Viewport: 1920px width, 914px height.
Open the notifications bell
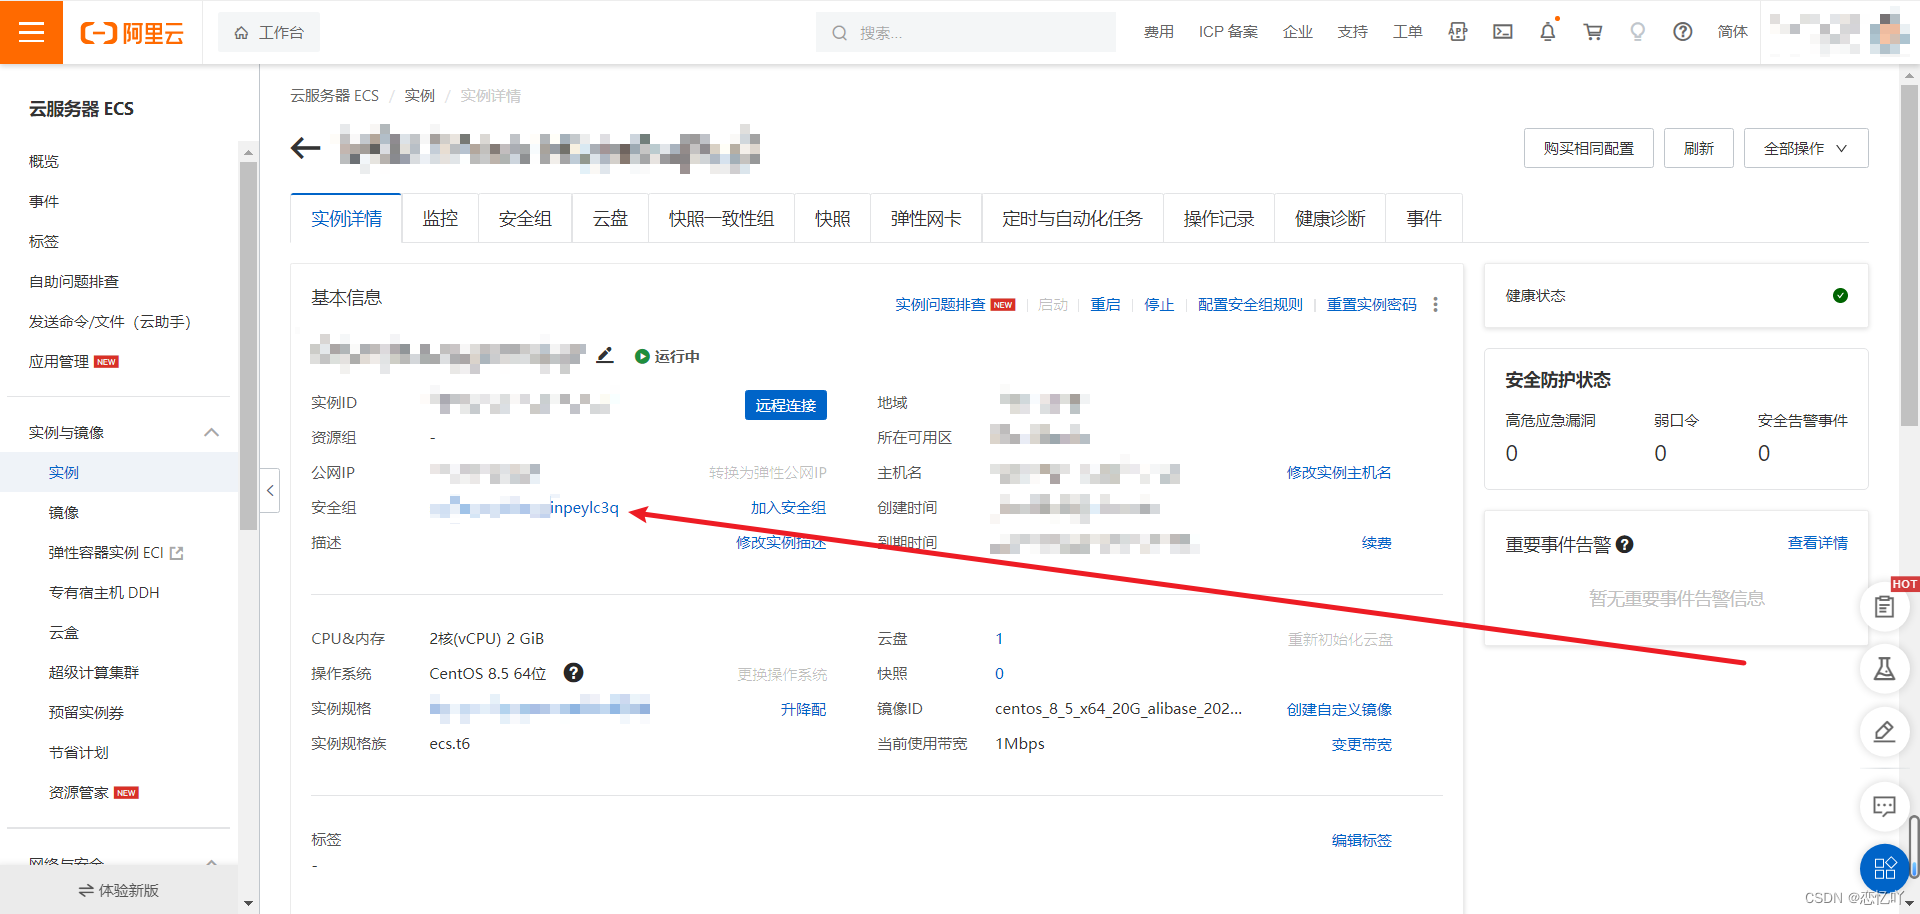[x=1548, y=32]
